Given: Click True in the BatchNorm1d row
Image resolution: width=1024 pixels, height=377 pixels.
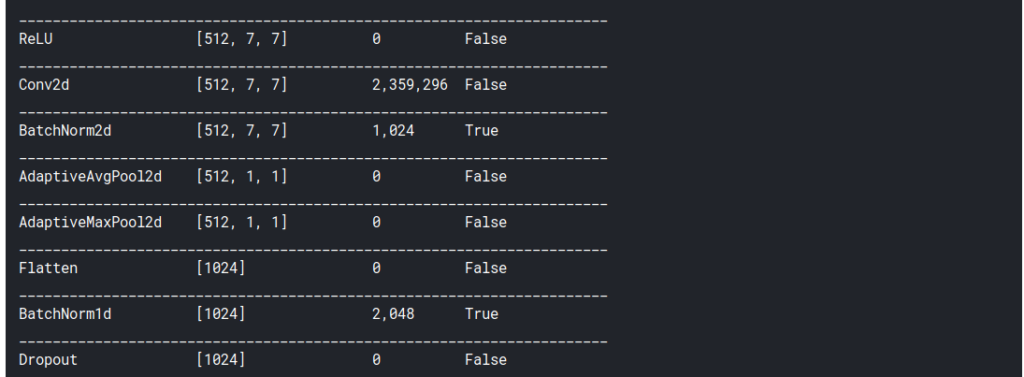Looking at the screenshot, I should (x=481, y=314).
